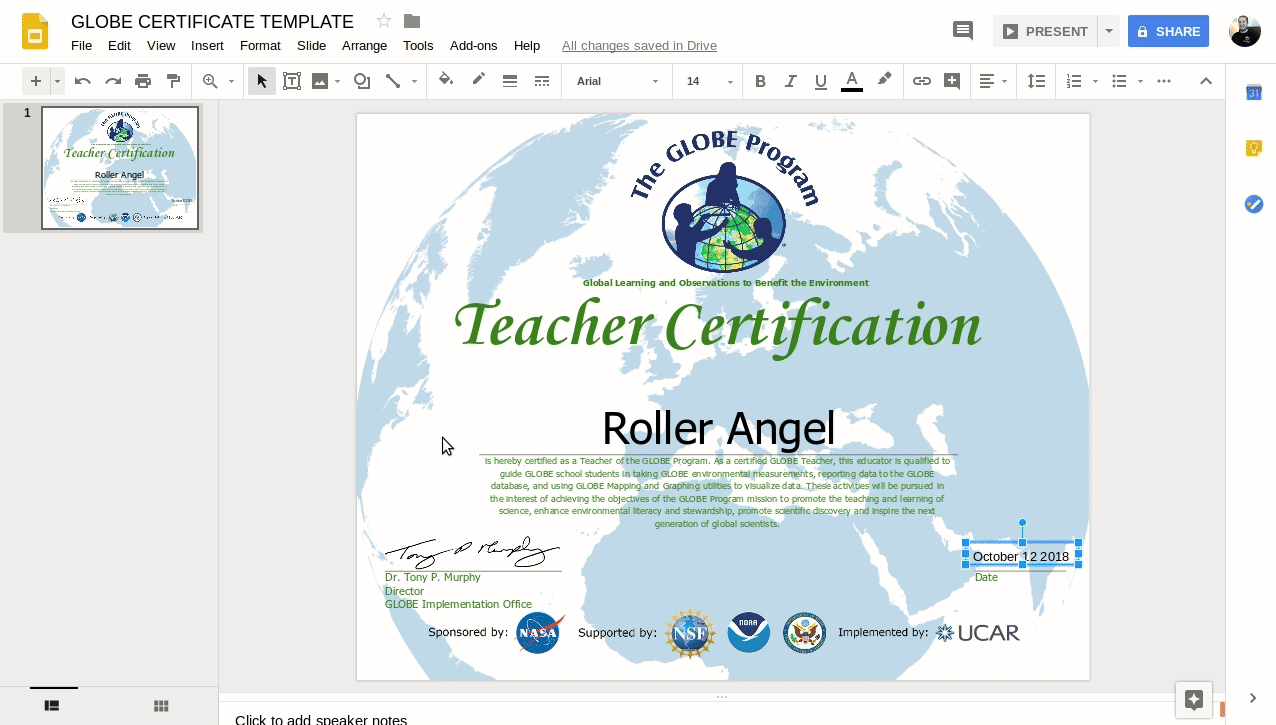This screenshot has width=1276, height=725.
Task: Open the Google account avatar
Action: pos(1245,31)
